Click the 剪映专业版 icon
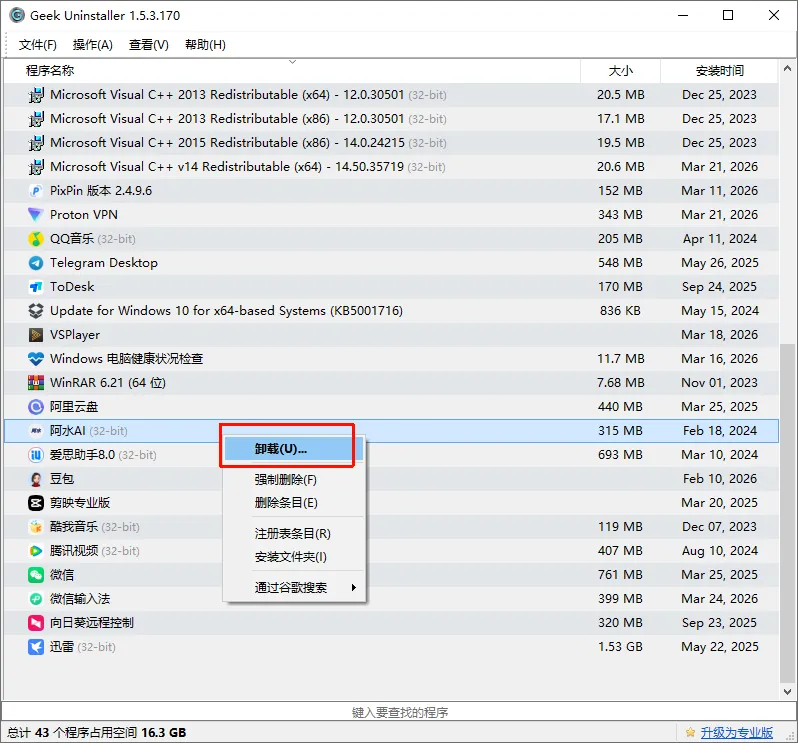 (x=36, y=503)
